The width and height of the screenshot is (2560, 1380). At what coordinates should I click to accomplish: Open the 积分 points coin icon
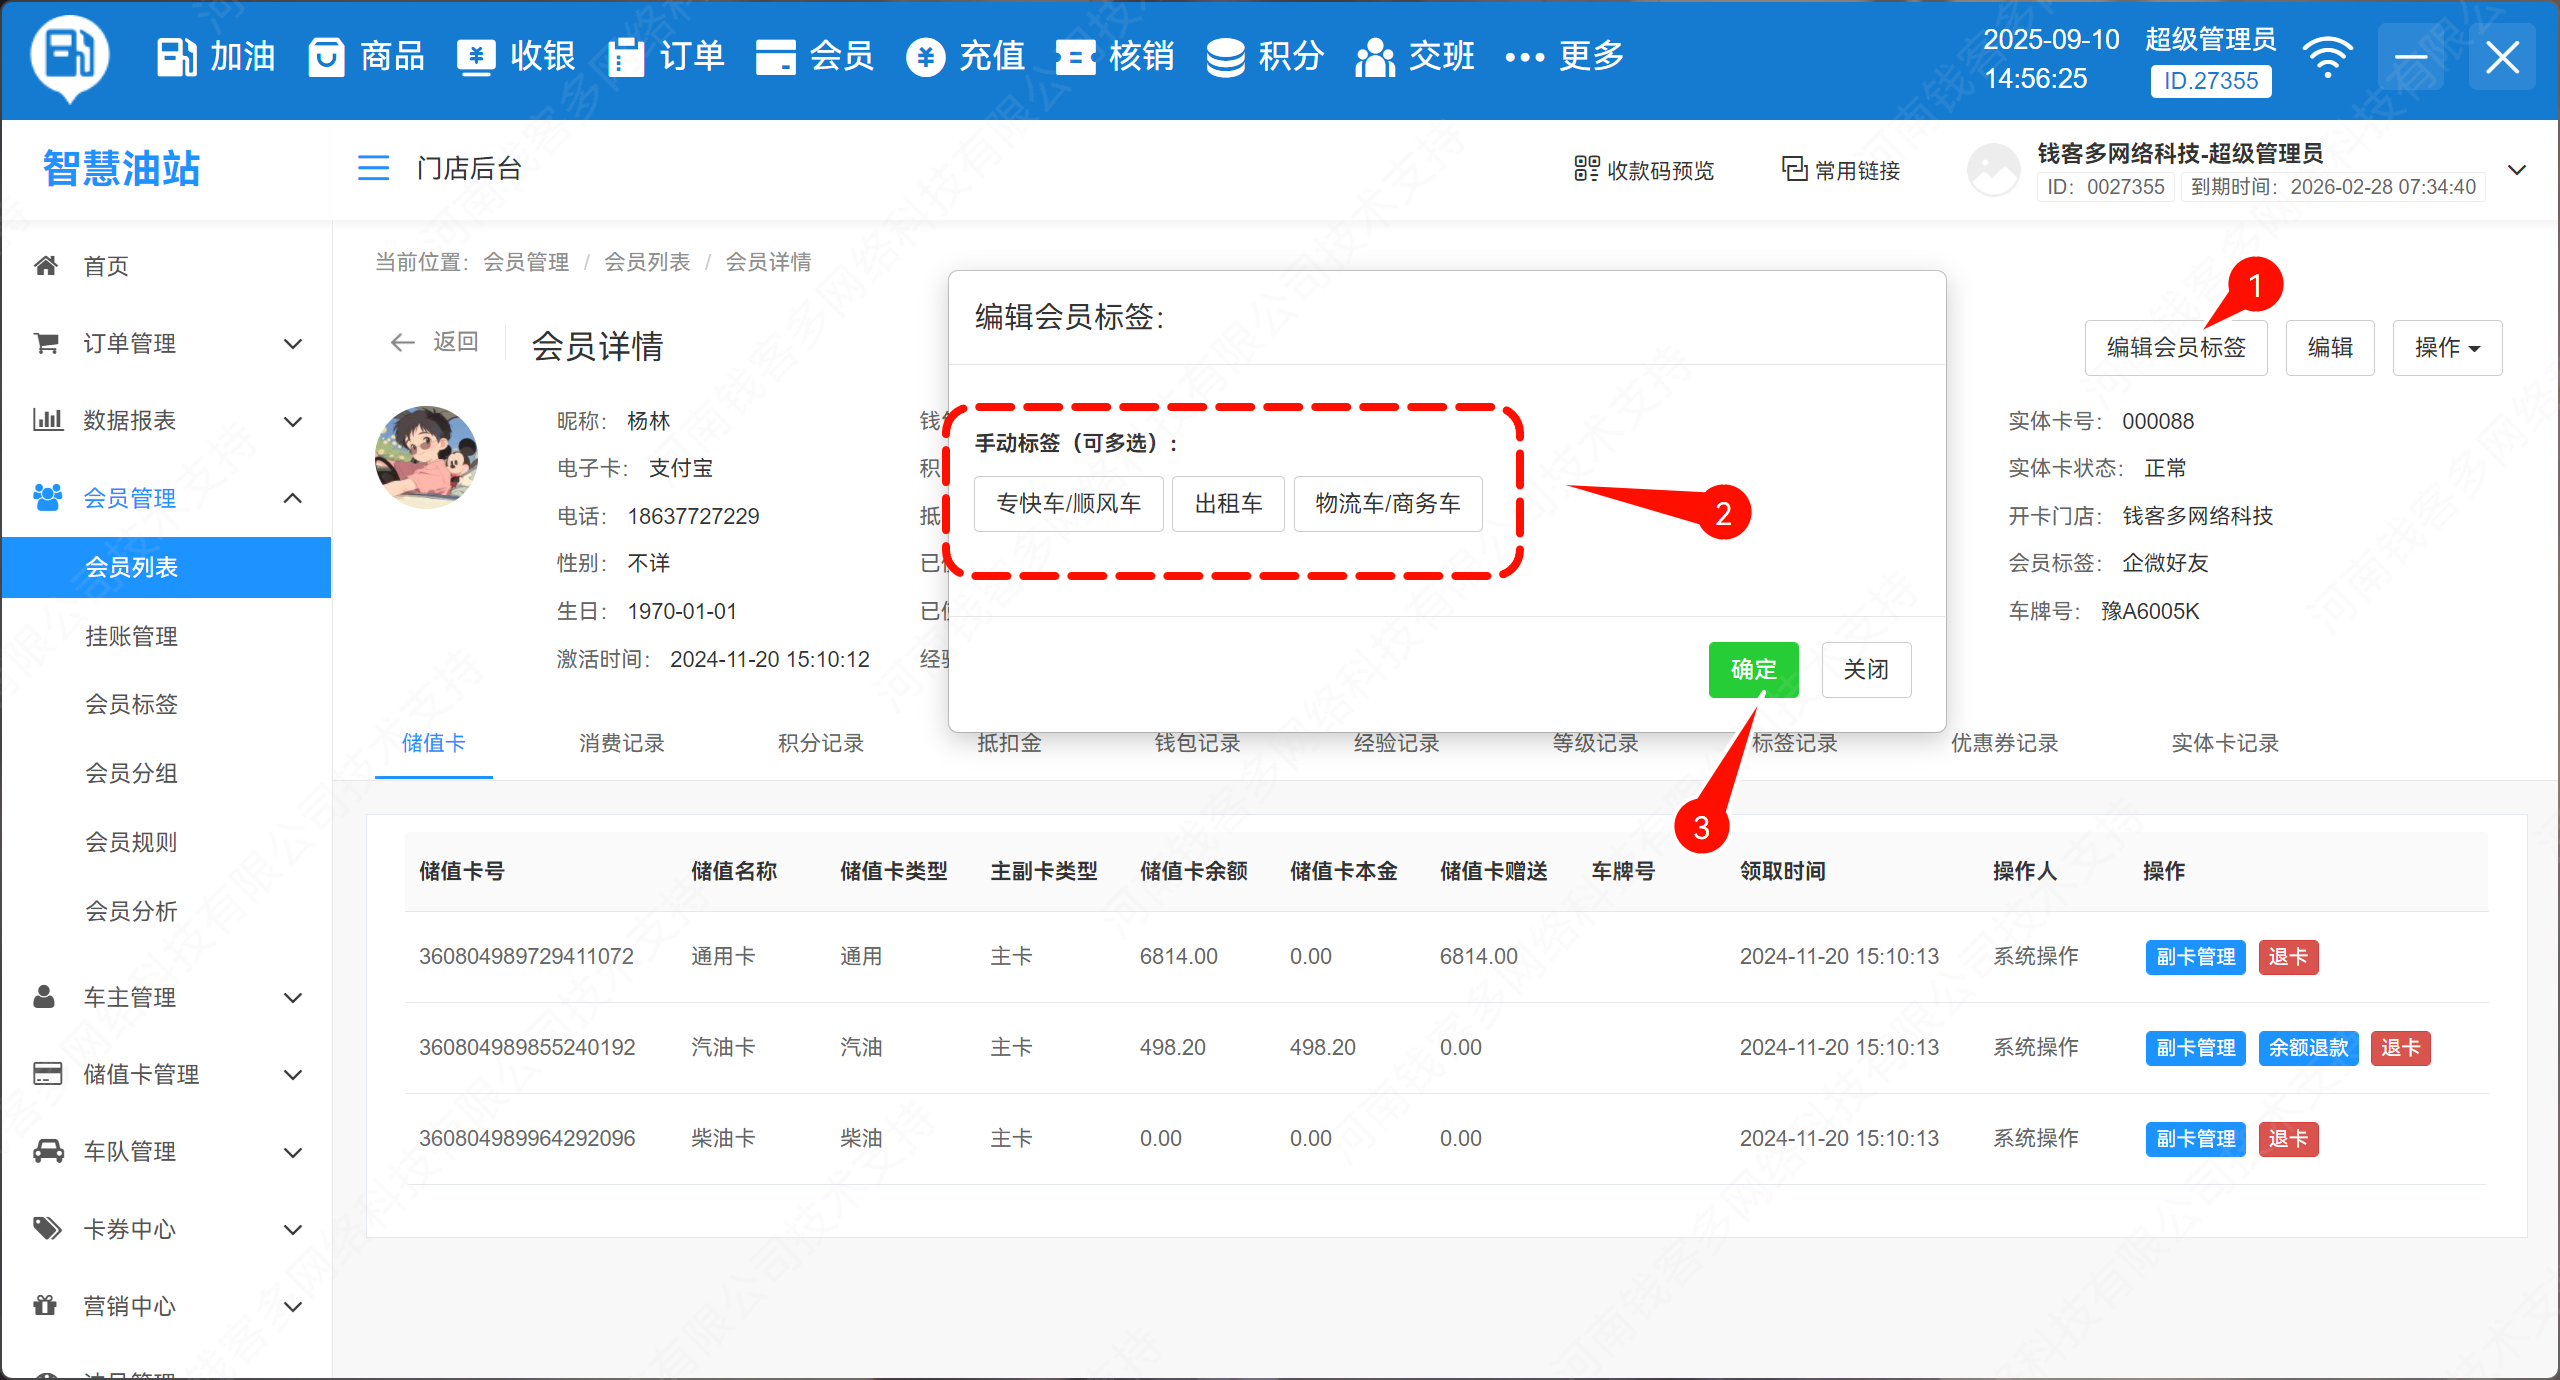point(1225,57)
